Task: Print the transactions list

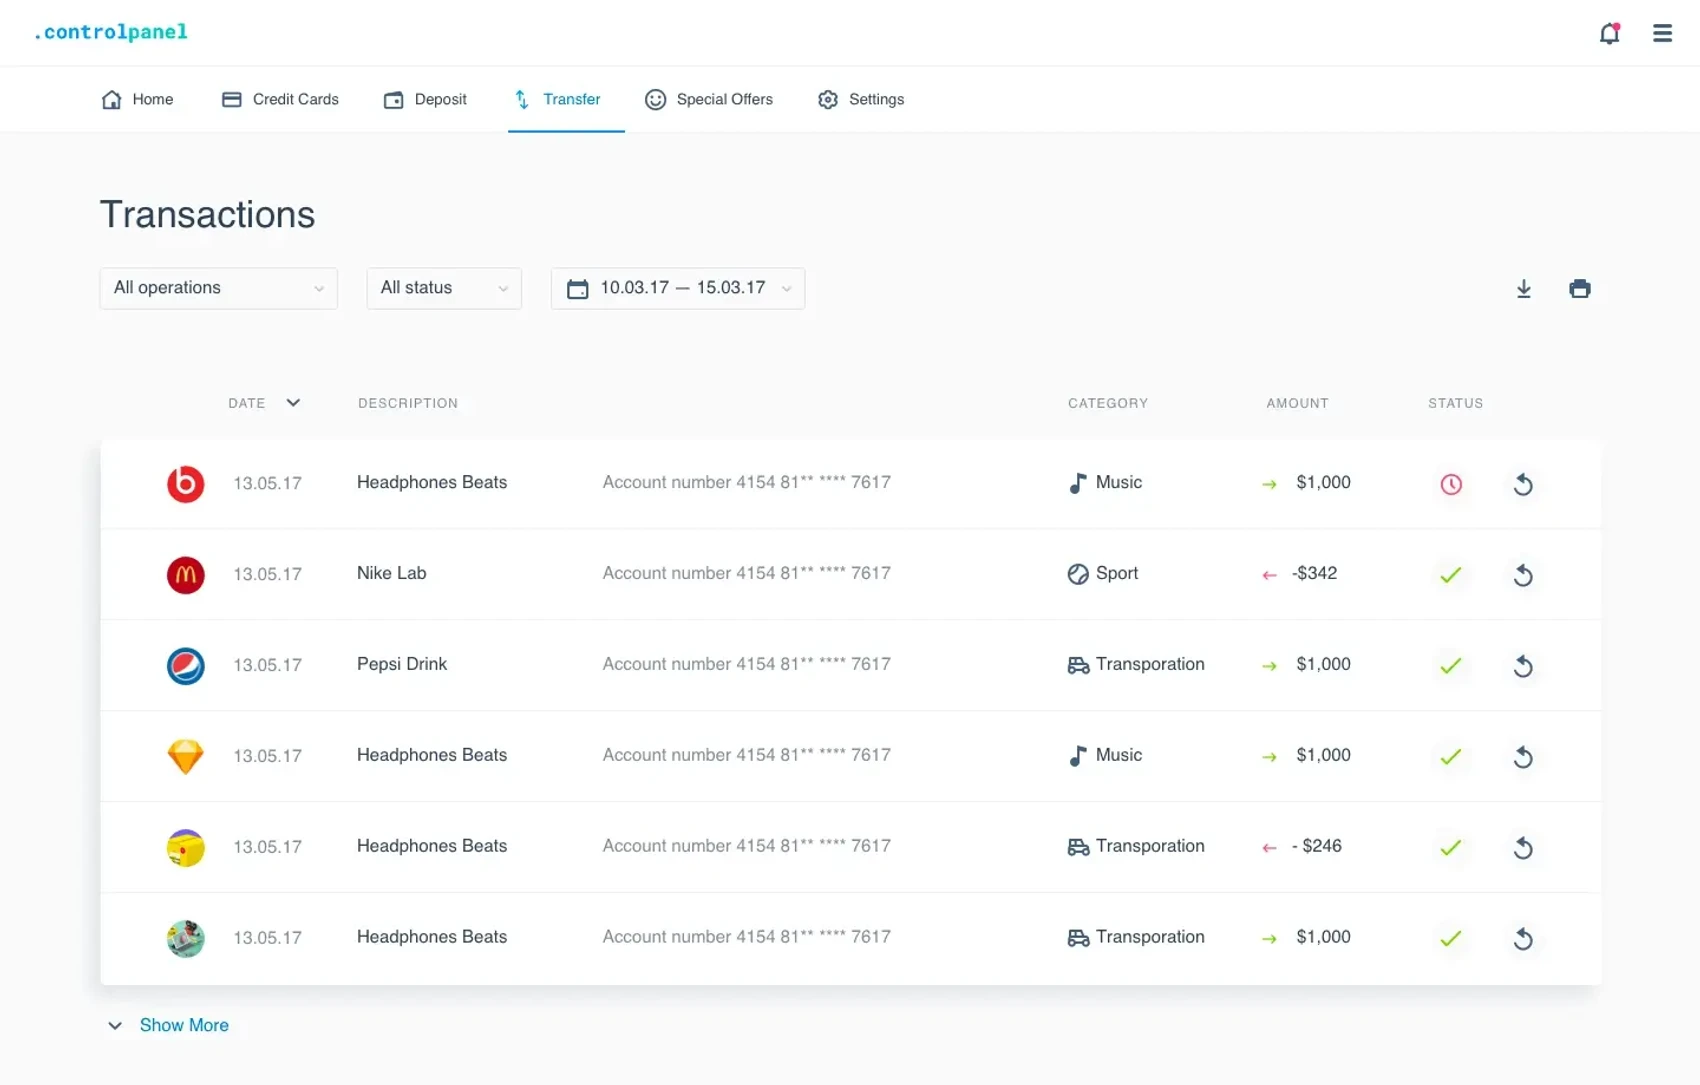Action: 1579,289
